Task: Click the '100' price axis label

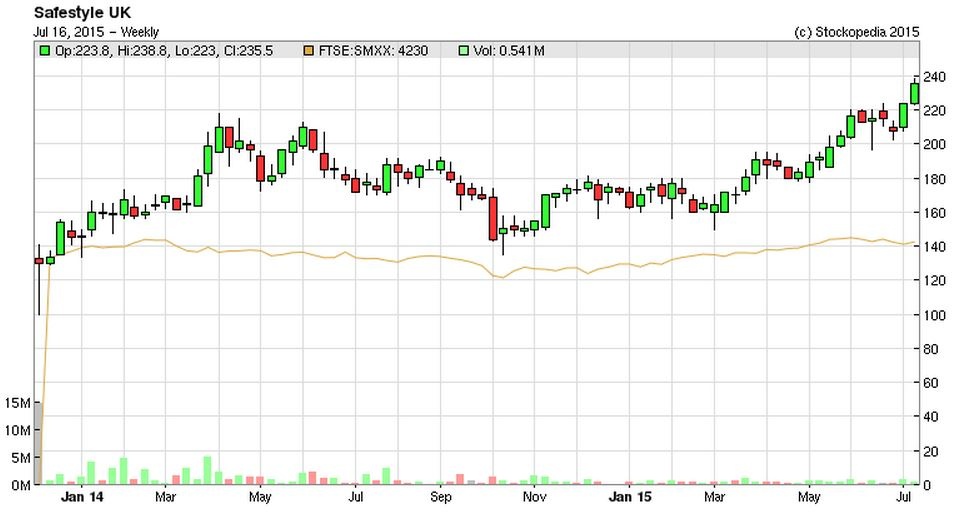Action: click(935, 315)
